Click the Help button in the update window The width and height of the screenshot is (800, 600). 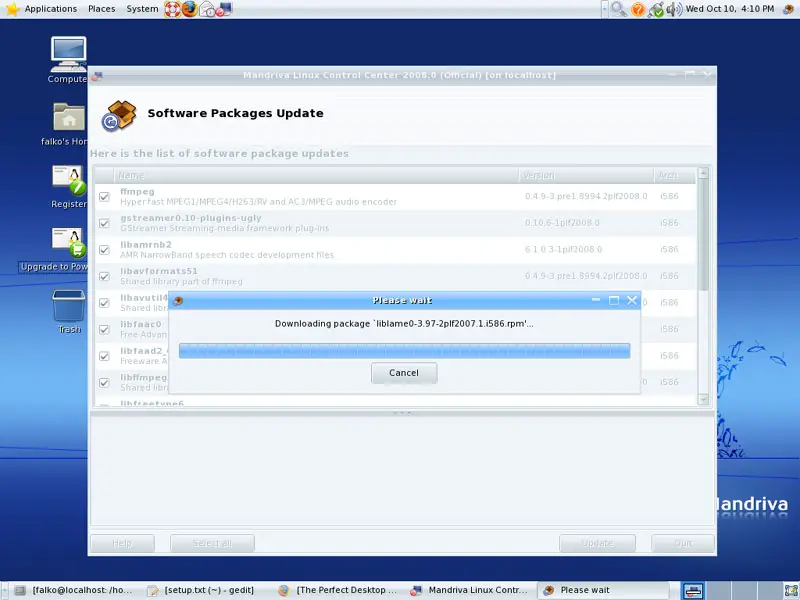coord(122,543)
